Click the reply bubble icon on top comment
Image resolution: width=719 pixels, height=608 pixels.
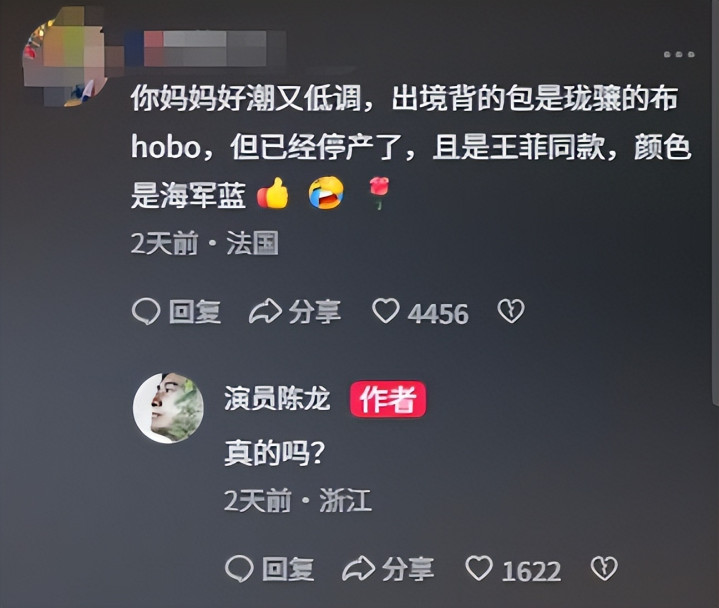(x=146, y=312)
